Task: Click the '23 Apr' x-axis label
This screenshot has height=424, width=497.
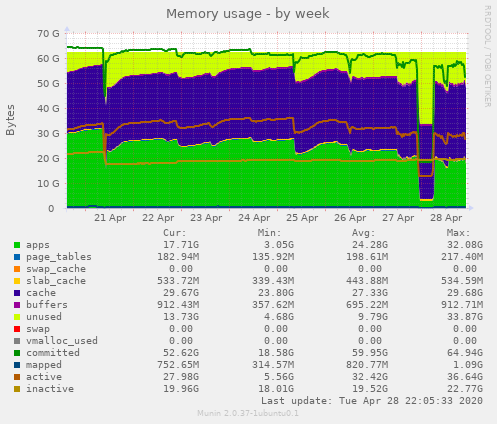Action: tap(206, 218)
